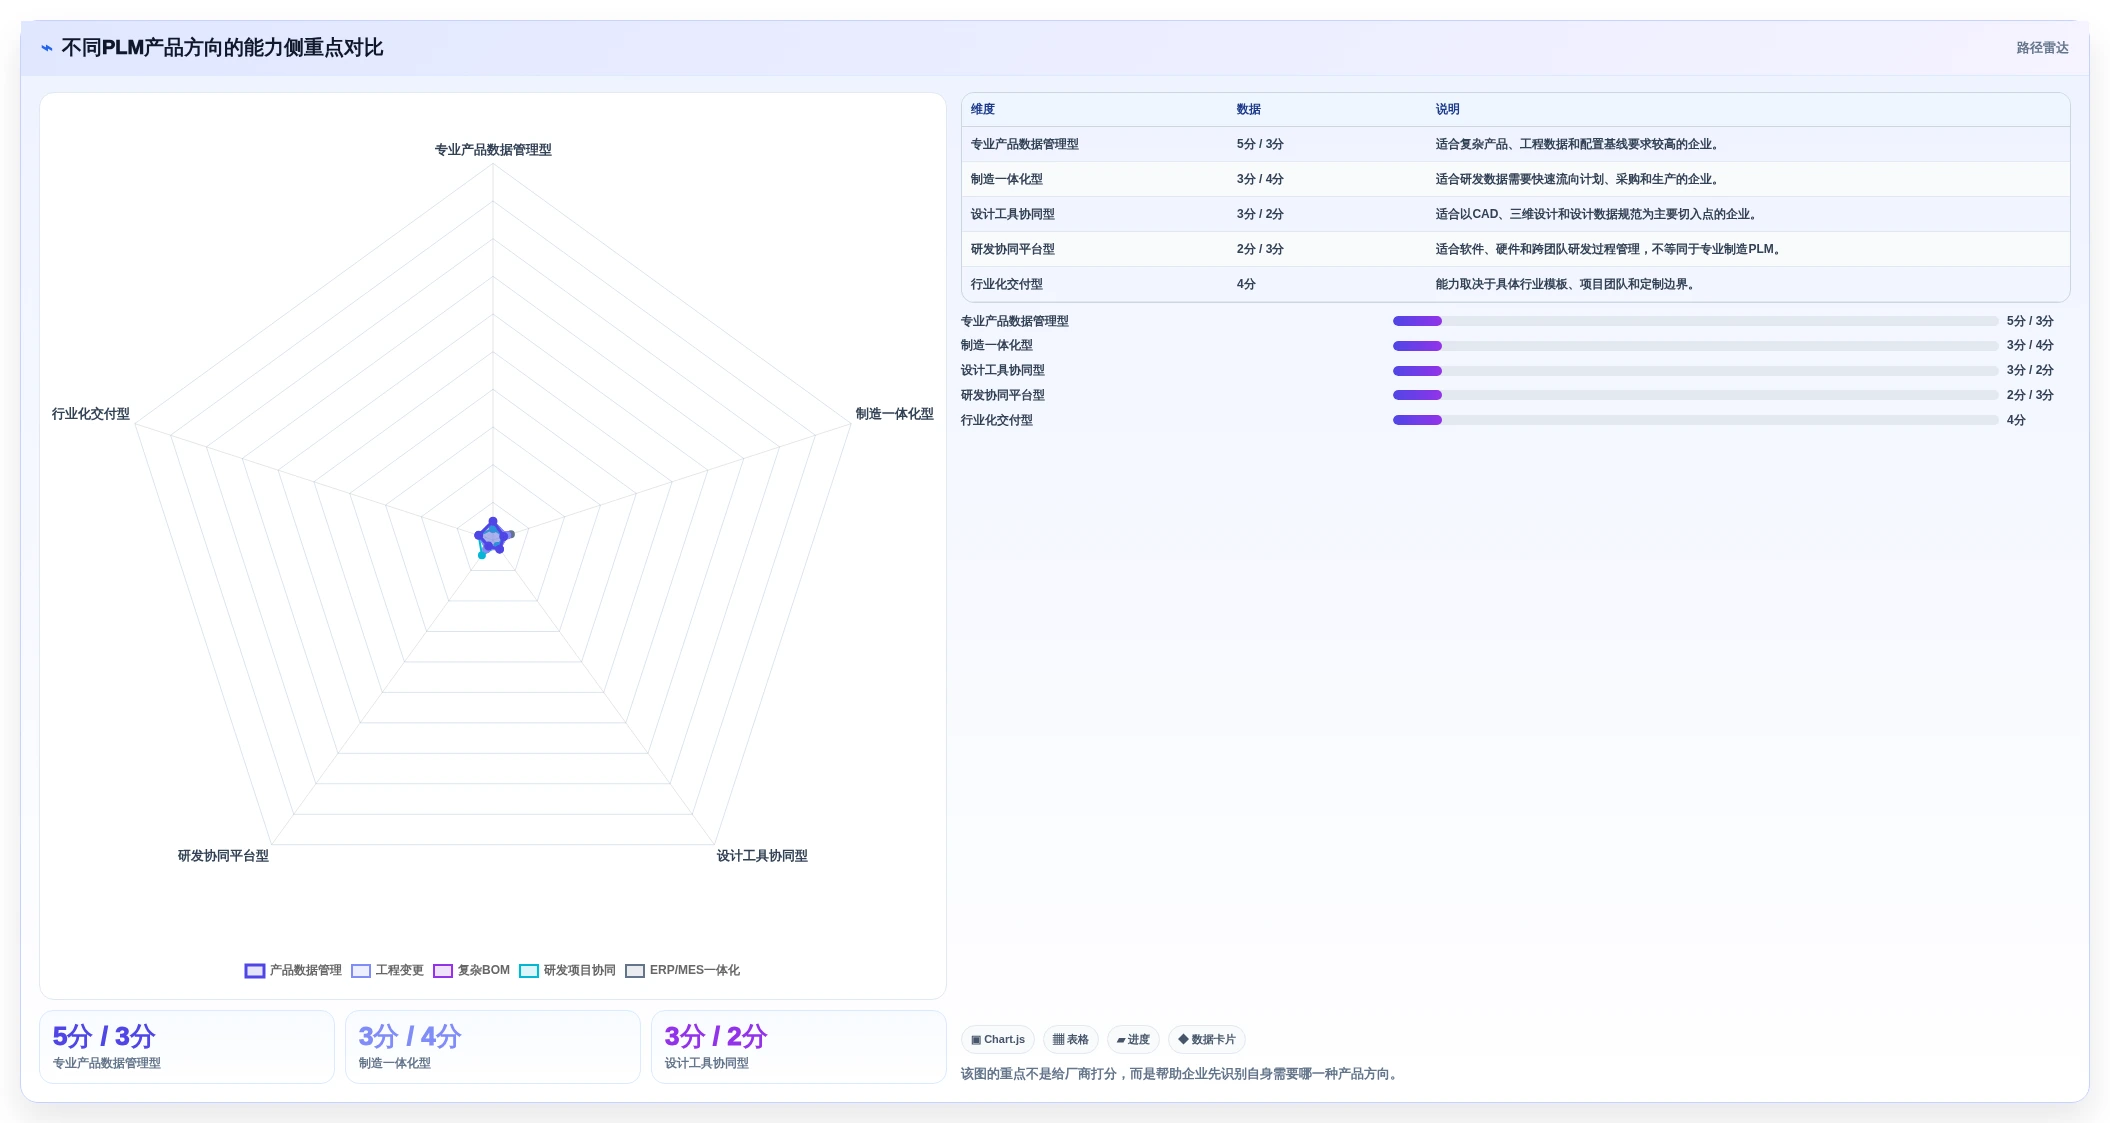Viewport: 2110px width, 1123px height.
Task: Click the footnote starting 该图的重点不是给厂商打分
Action: click(x=1181, y=1074)
